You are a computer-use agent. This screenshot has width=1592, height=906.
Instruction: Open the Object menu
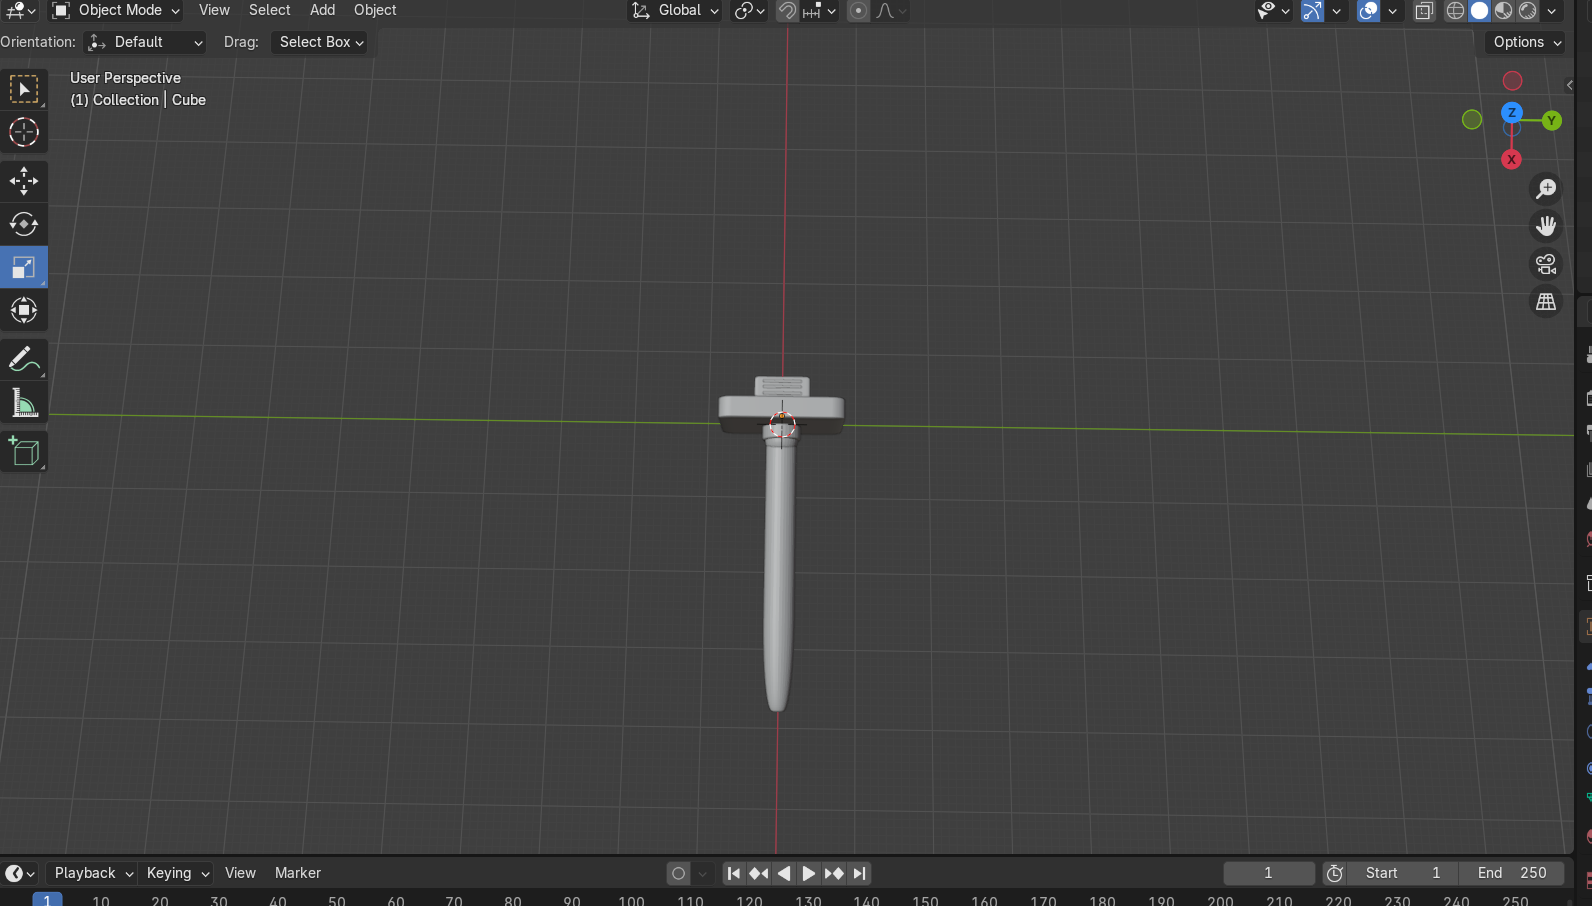(x=375, y=10)
